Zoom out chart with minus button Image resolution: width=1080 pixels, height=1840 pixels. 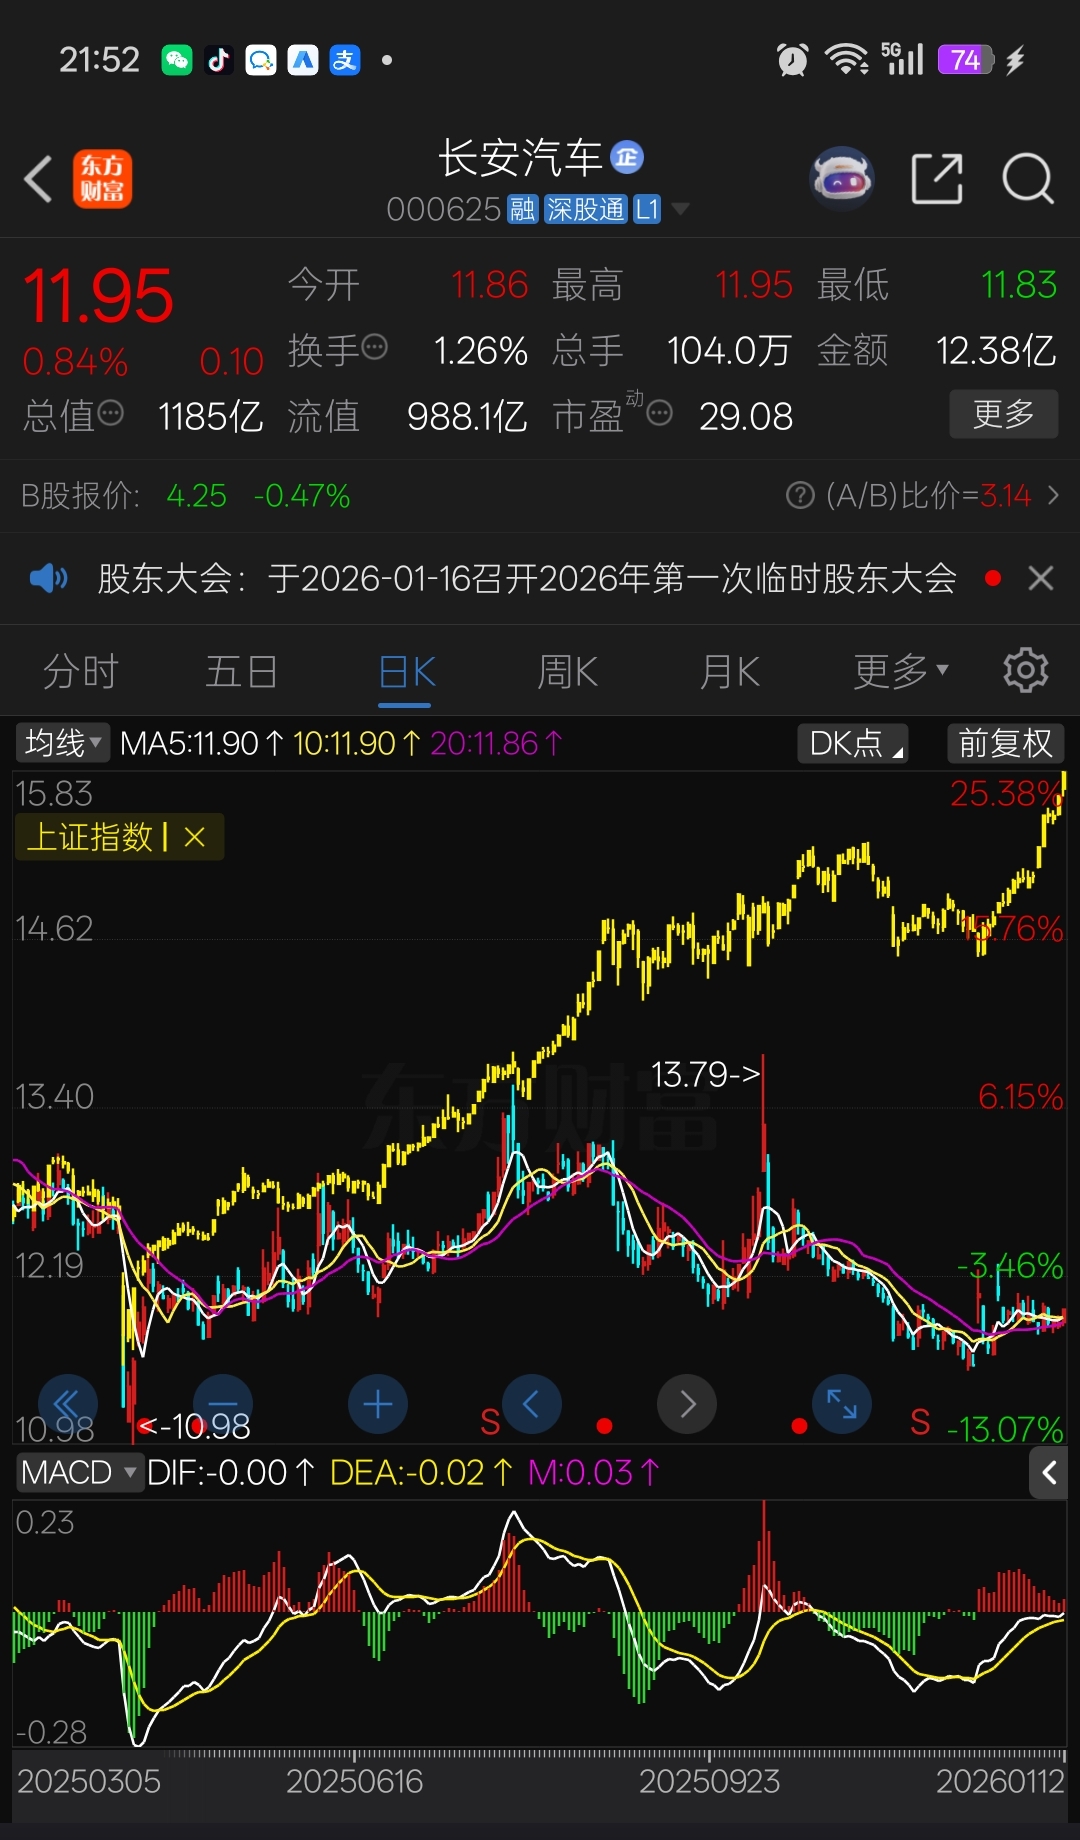[222, 1405]
